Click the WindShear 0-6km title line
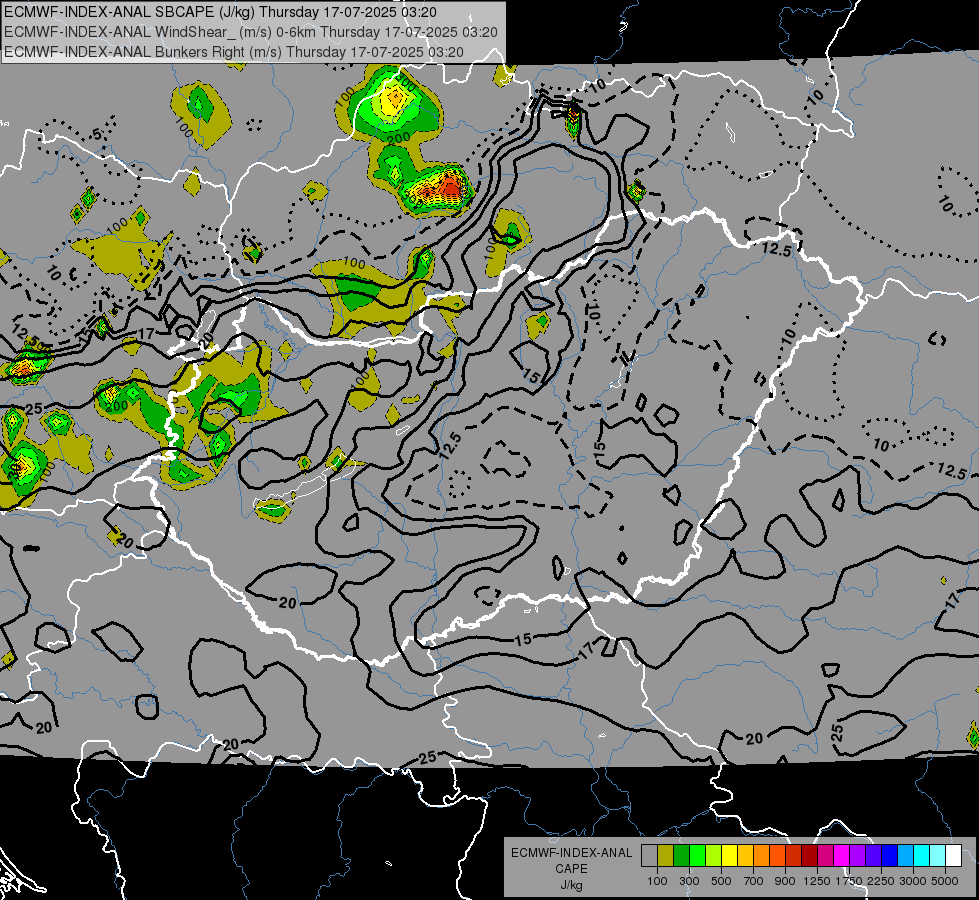This screenshot has width=979, height=900. (x=250, y=32)
